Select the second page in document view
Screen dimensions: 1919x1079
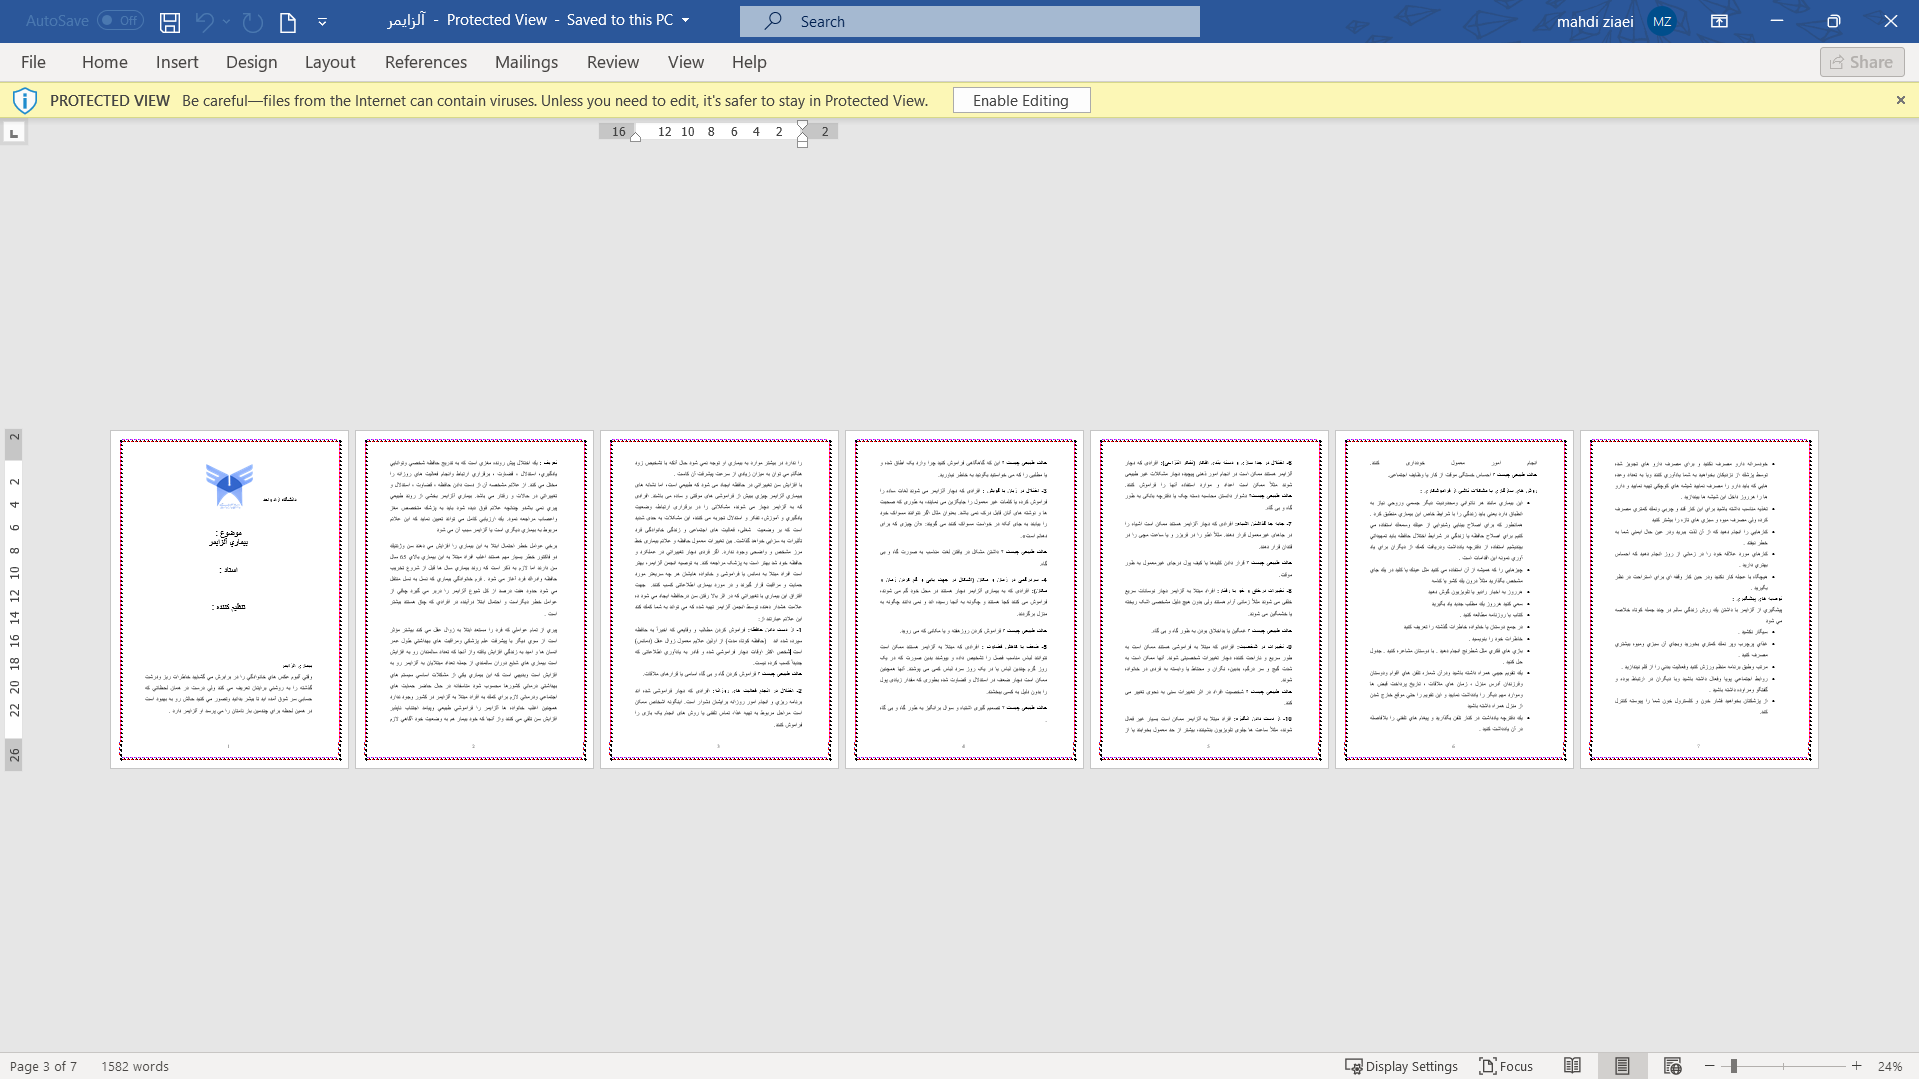pos(474,599)
